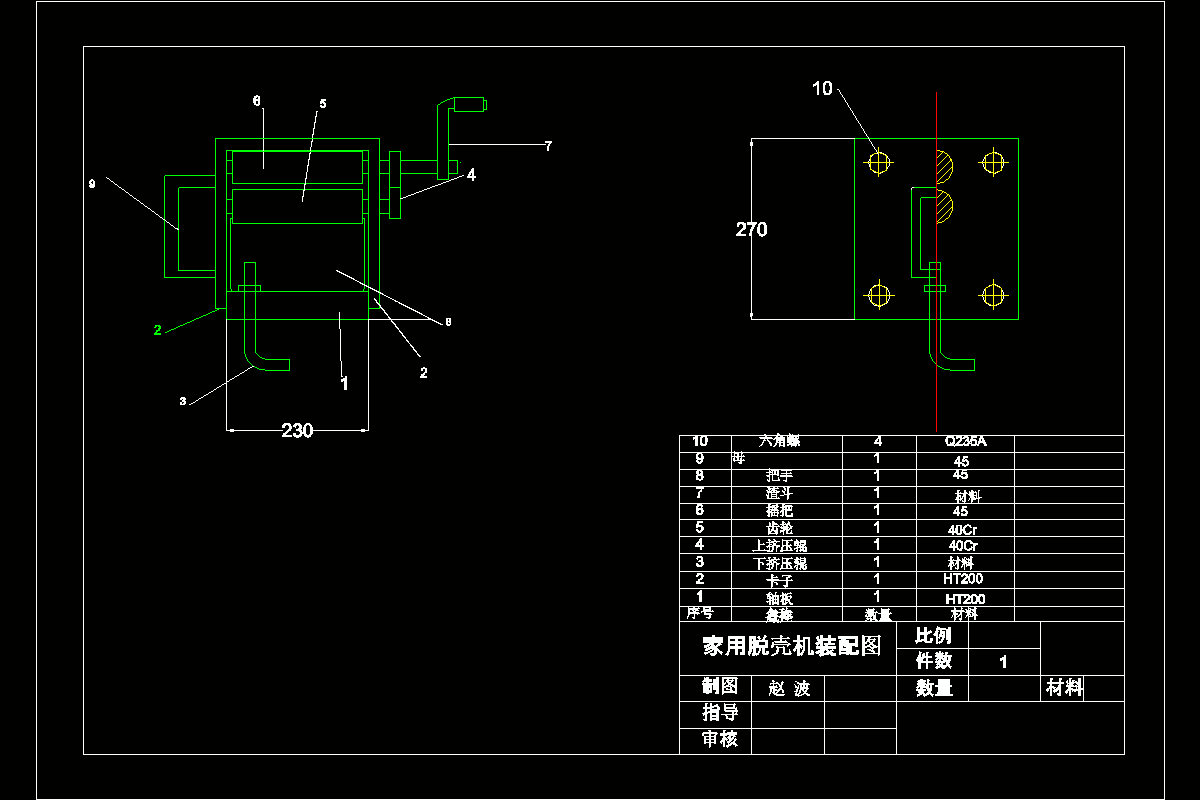Click the title text 家用脱壳机装配图
This screenshot has width=1200, height=800.
[792, 646]
